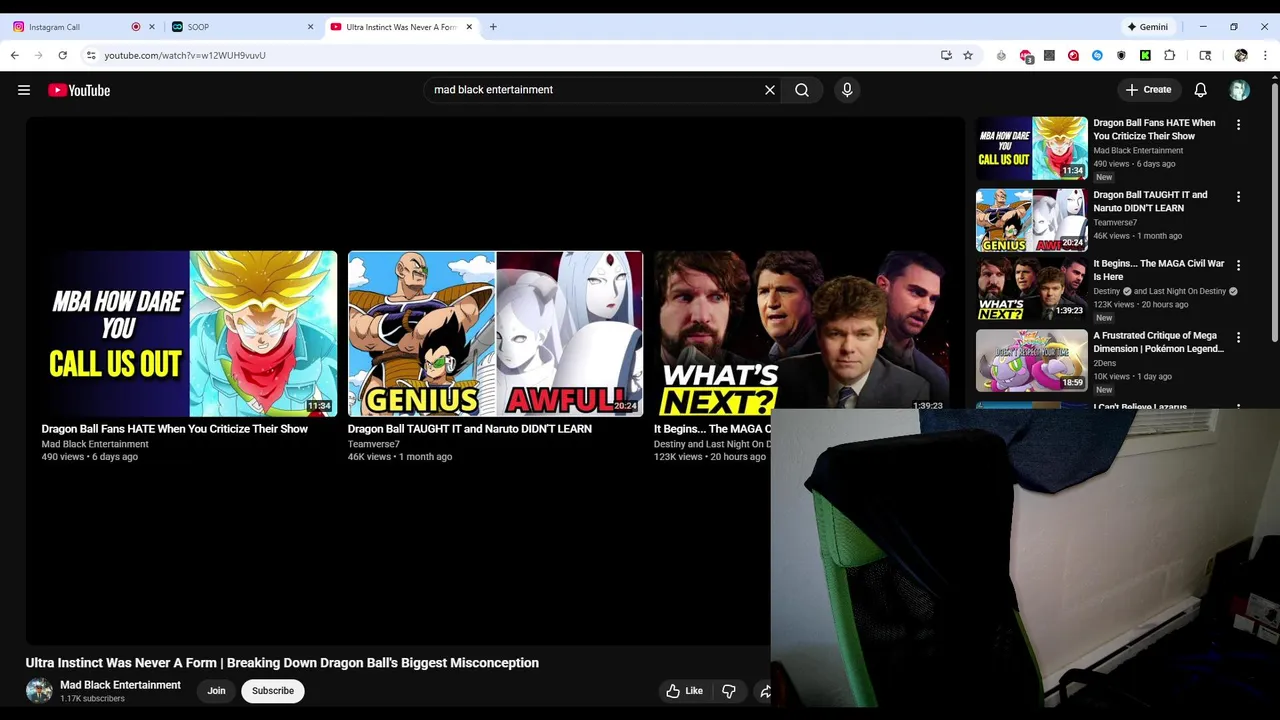Image resolution: width=1280 pixels, height=720 pixels.
Task: Open options for 'Frustrated Critique' sidebar video
Action: point(1238,337)
